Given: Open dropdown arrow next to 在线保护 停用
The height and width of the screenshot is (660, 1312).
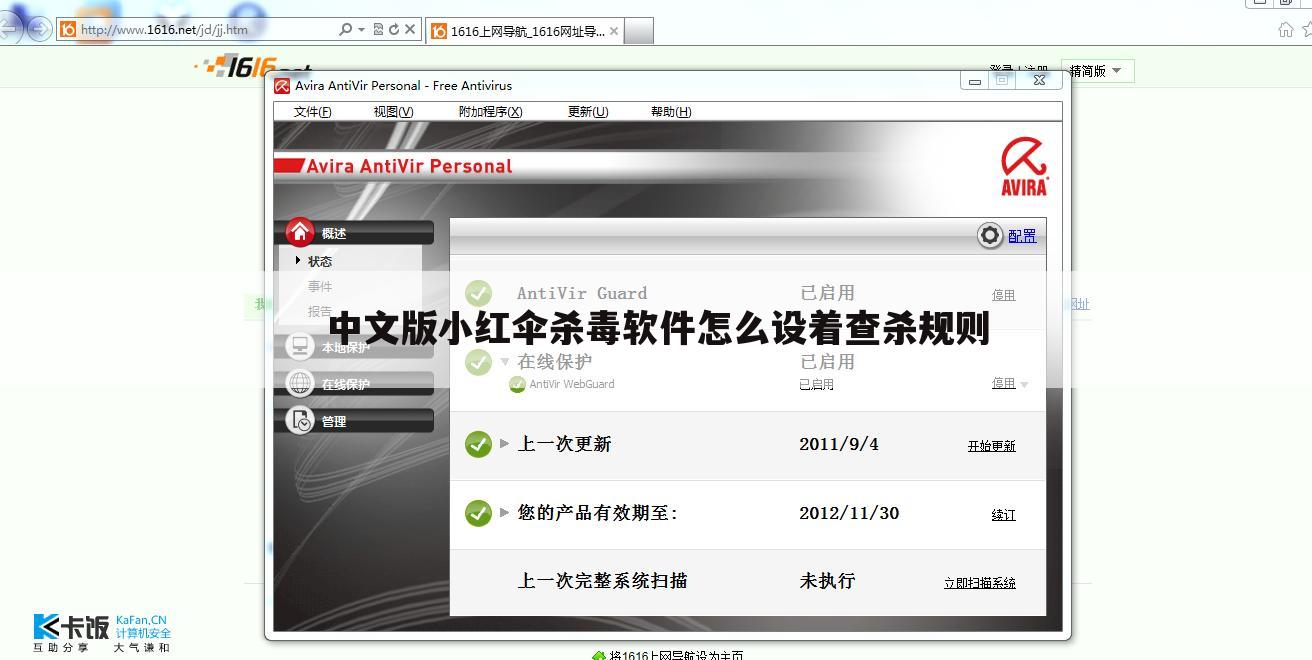Looking at the screenshot, I should tap(1024, 384).
